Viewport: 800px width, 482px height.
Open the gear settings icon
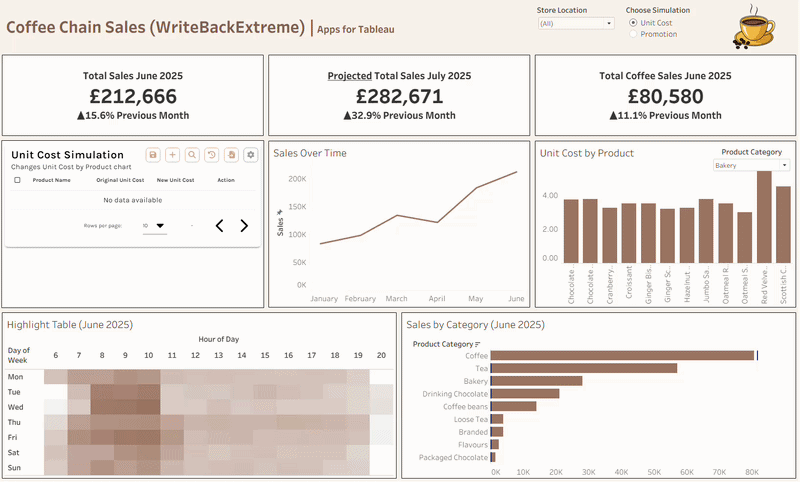(x=251, y=155)
